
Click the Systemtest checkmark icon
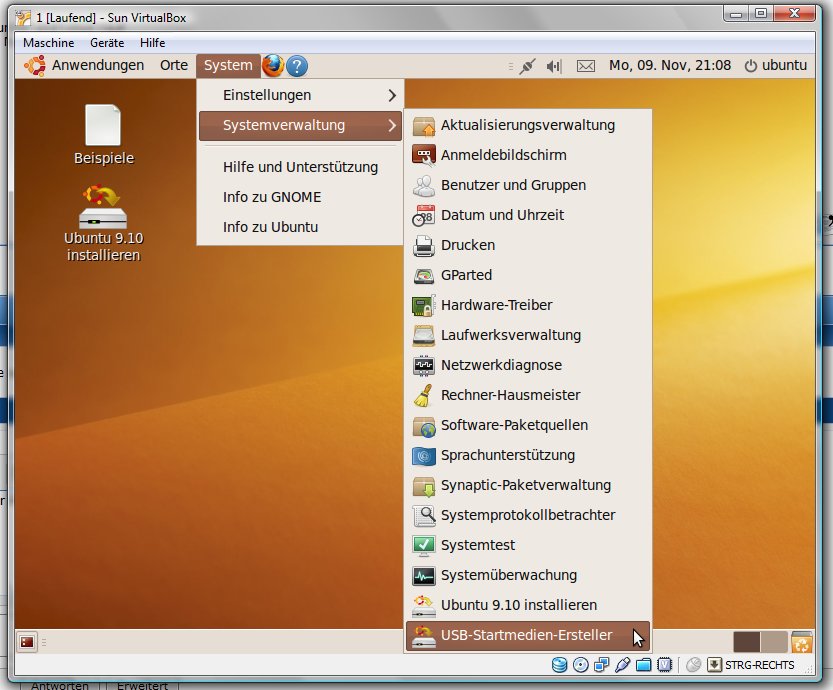click(423, 546)
